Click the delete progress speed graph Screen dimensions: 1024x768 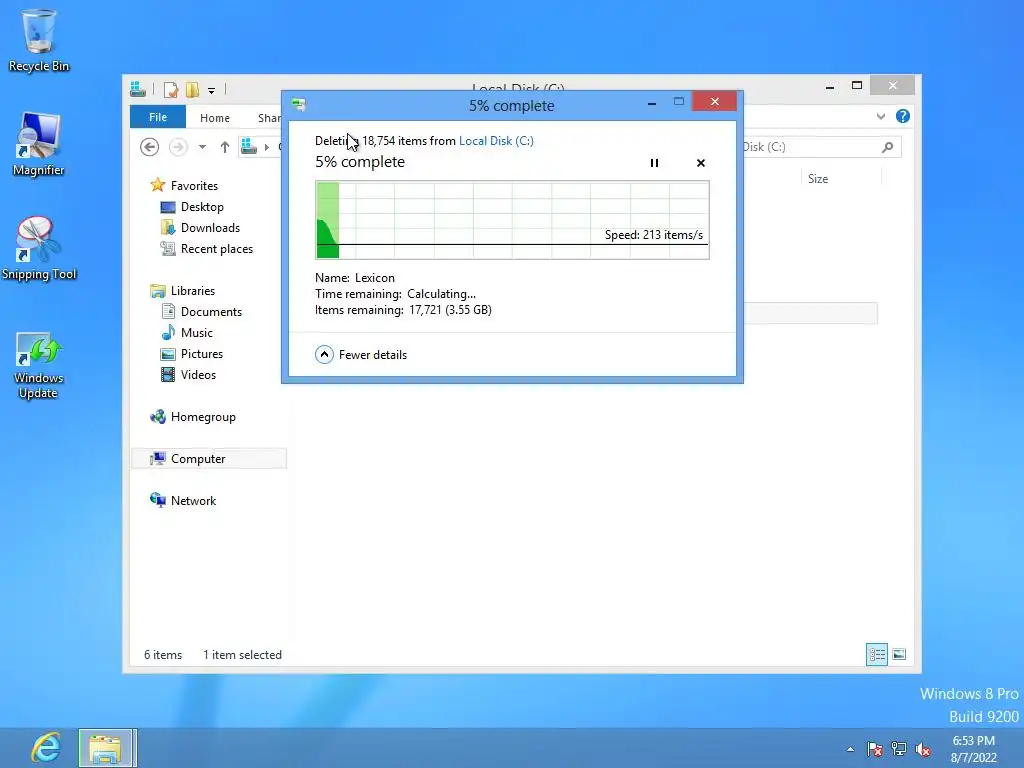[x=512, y=220]
